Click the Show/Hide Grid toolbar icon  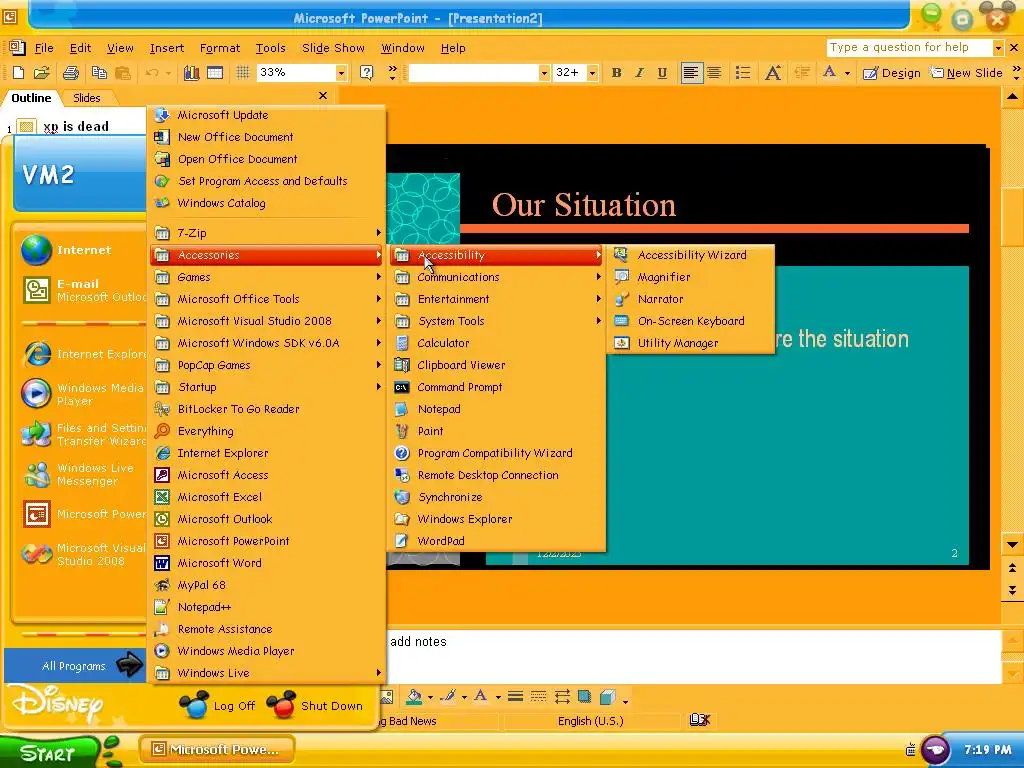click(x=243, y=73)
